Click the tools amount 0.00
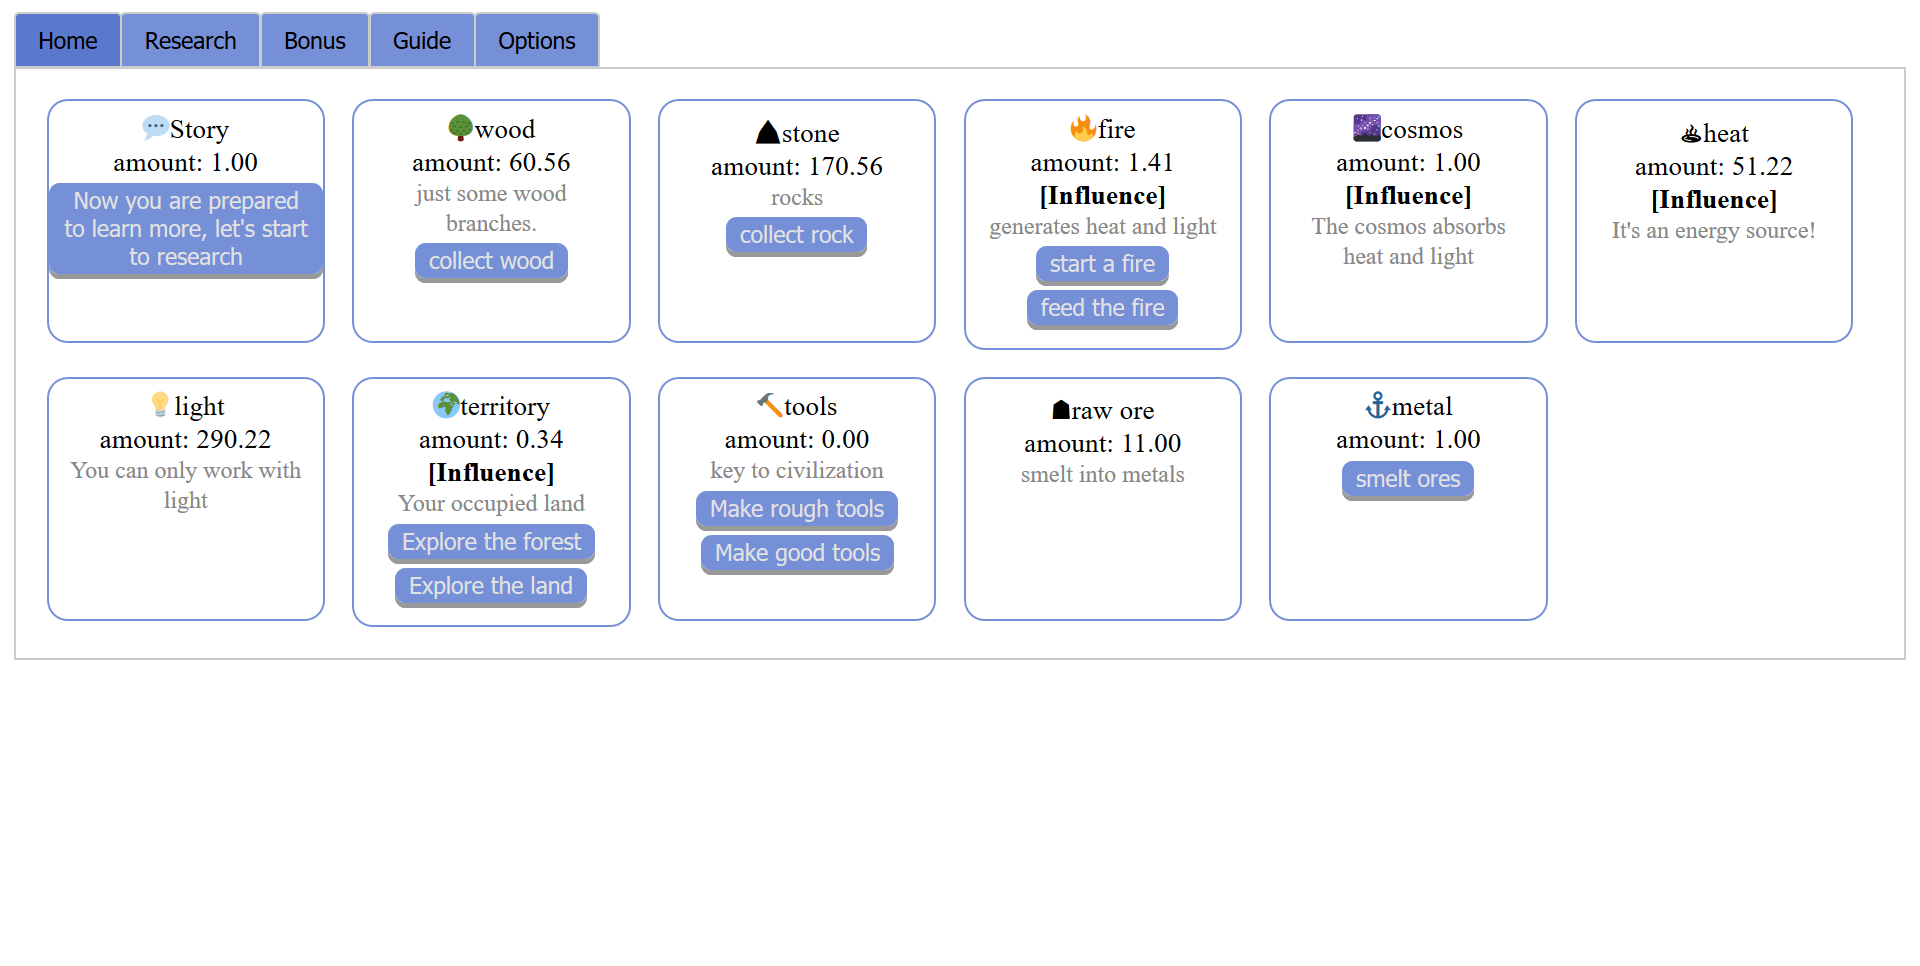This screenshot has height=966, width=1920. pos(797,439)
